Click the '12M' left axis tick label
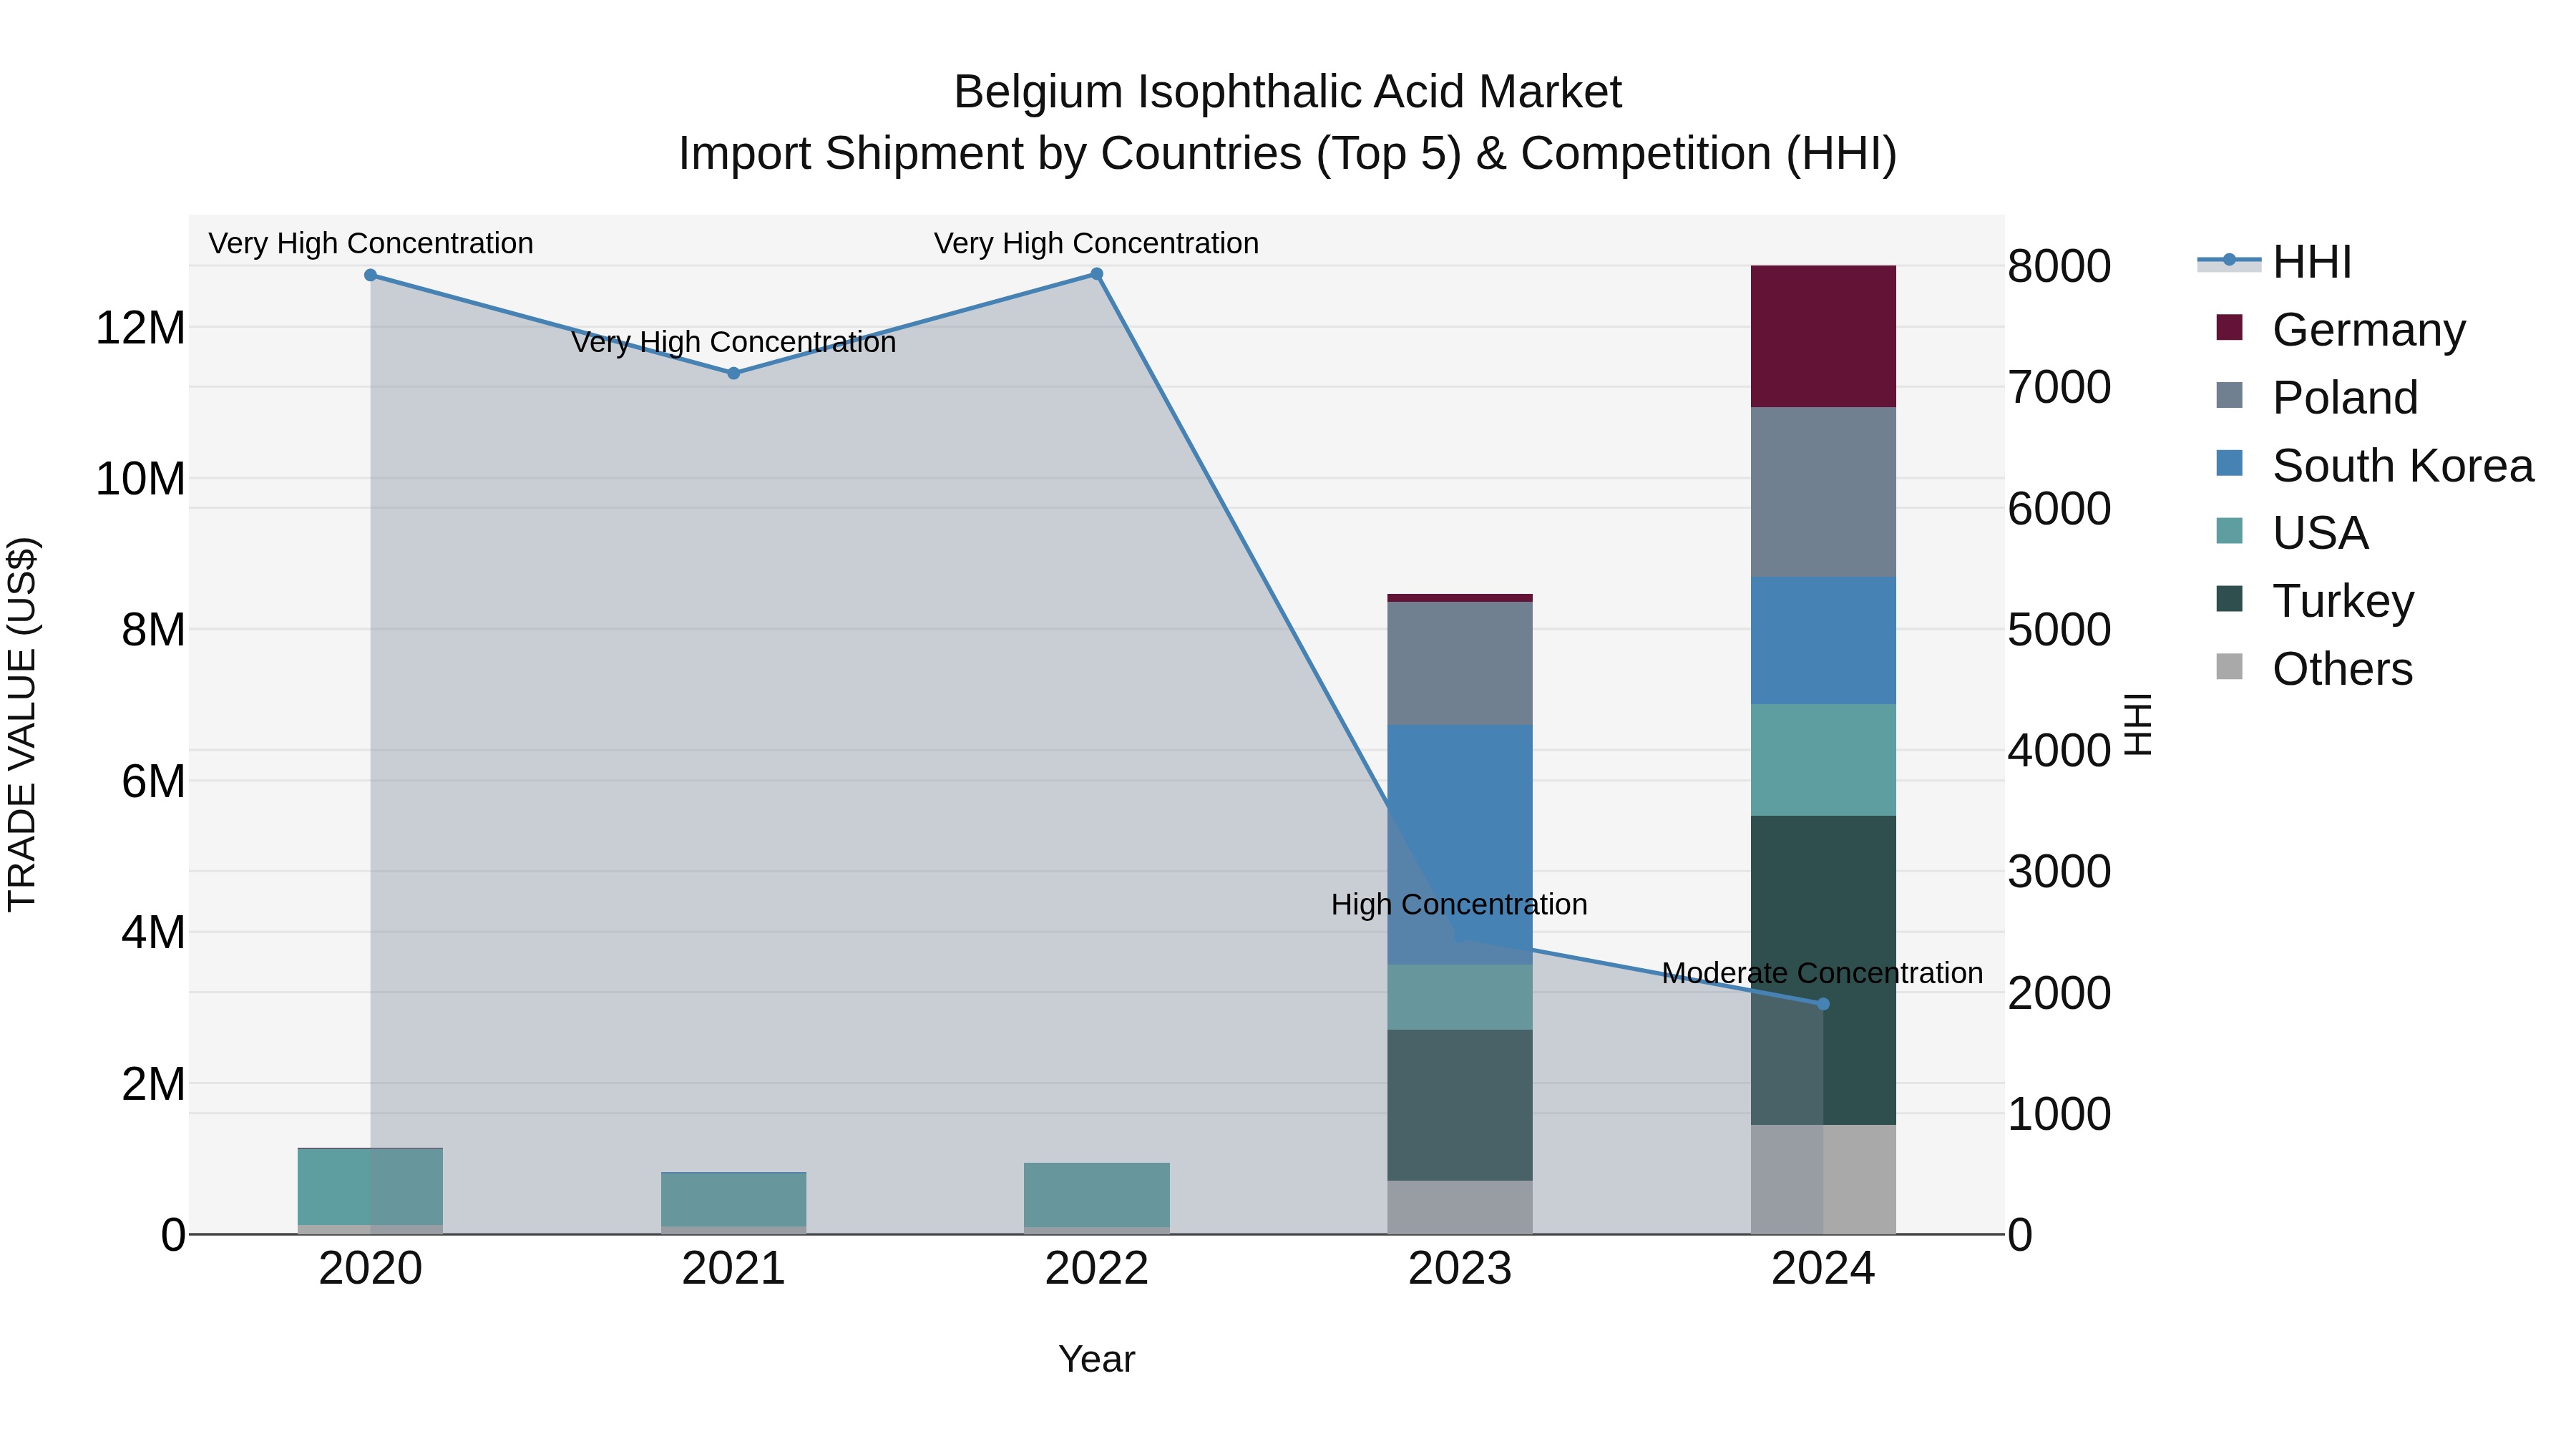 tap(140, 328)
